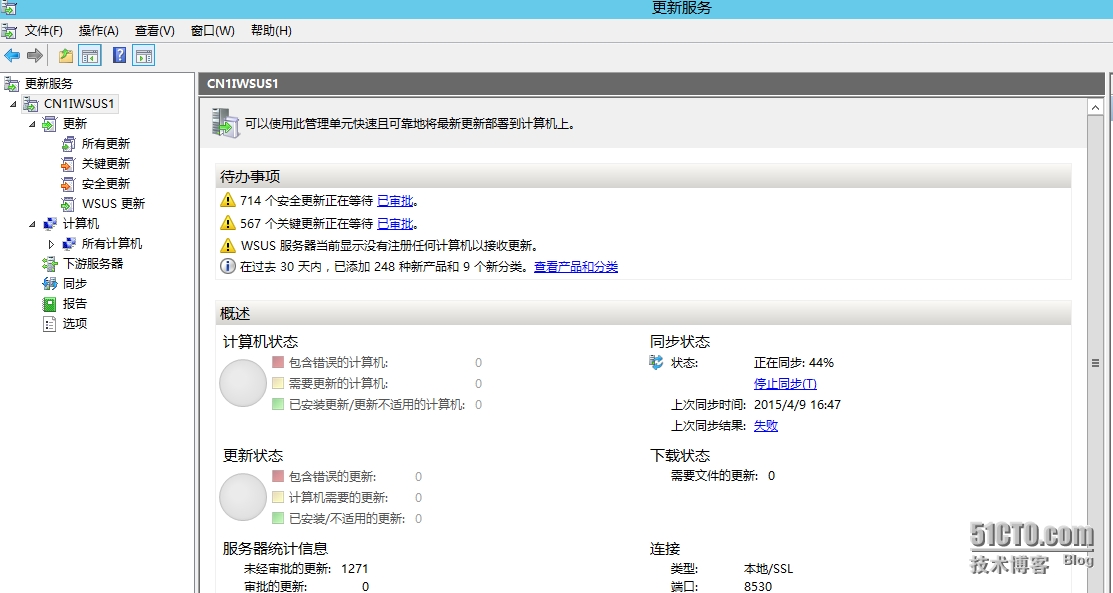Click the 安全更新 item icon

click(x=68, y=183)
